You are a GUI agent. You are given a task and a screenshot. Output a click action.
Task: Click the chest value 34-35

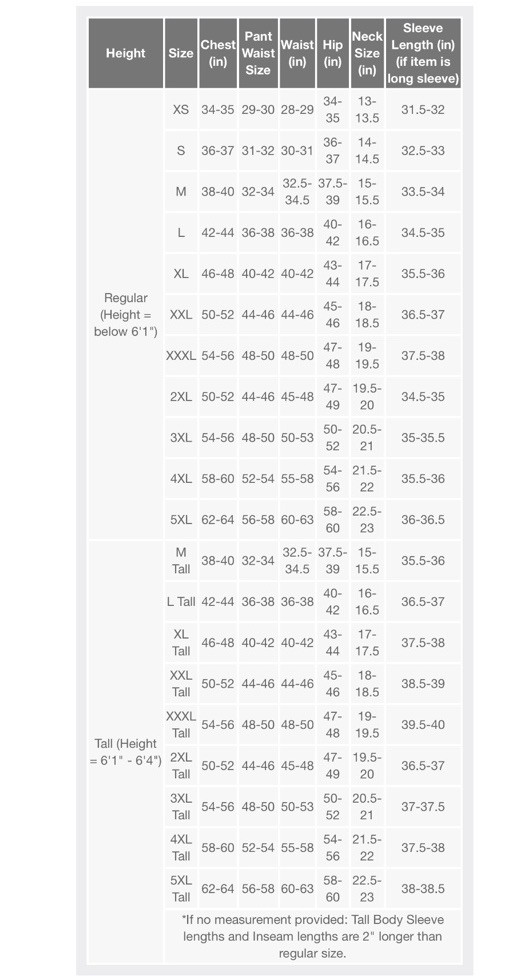coord(218,109)
